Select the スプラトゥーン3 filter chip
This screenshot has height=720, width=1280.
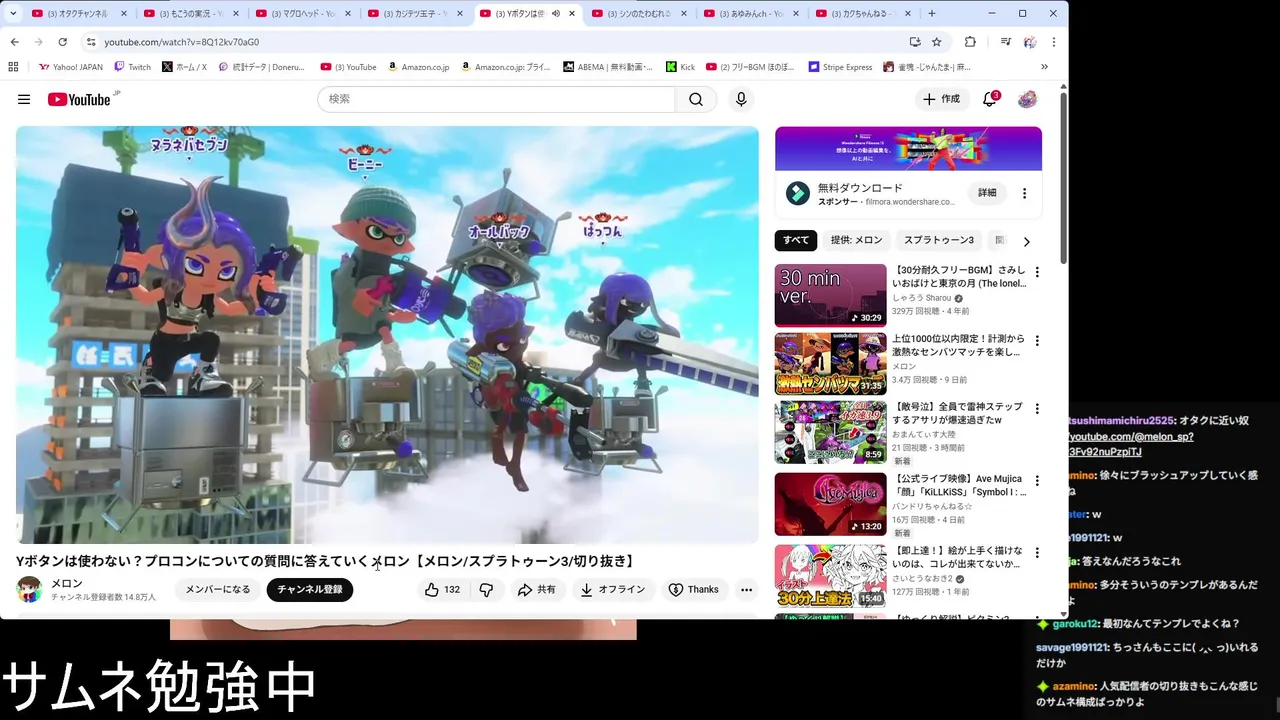pos(939,241)
